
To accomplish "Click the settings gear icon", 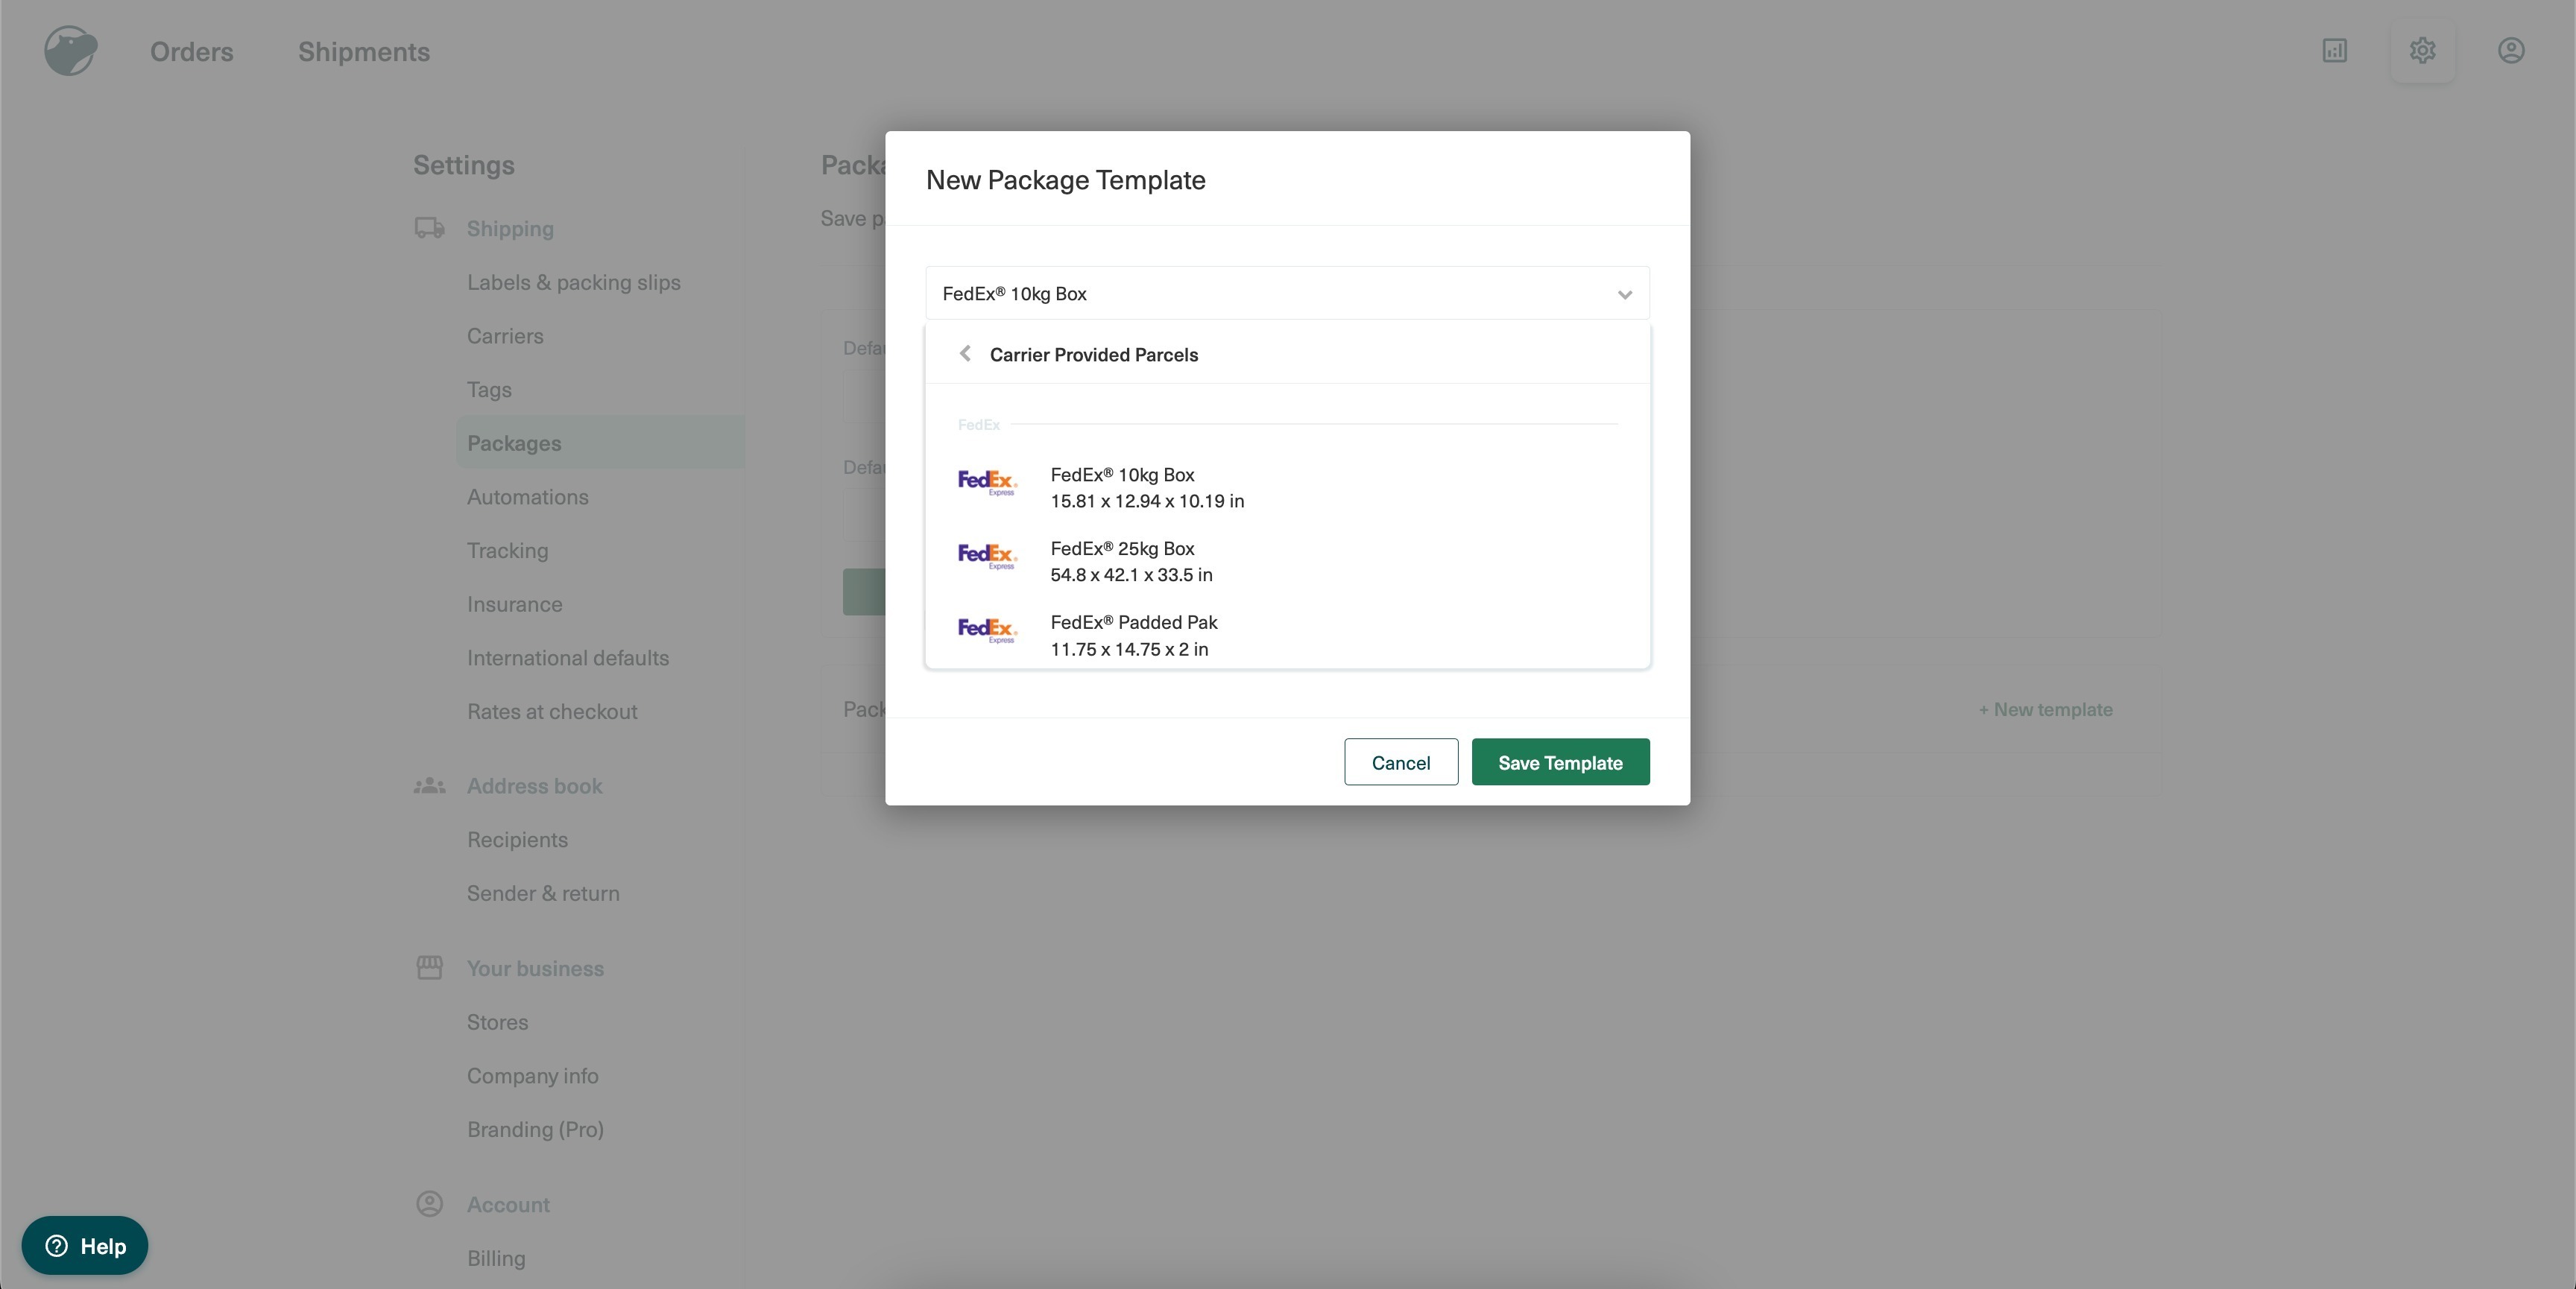I will point(2421,51).
